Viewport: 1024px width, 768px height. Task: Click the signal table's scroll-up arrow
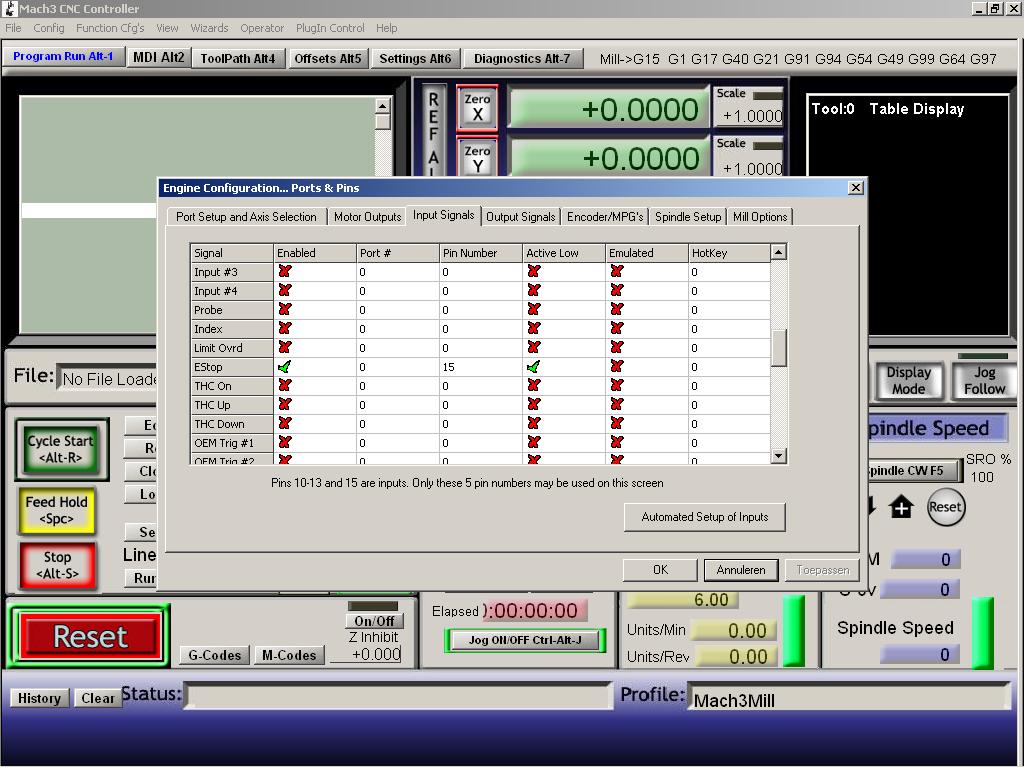coord(779,253)
